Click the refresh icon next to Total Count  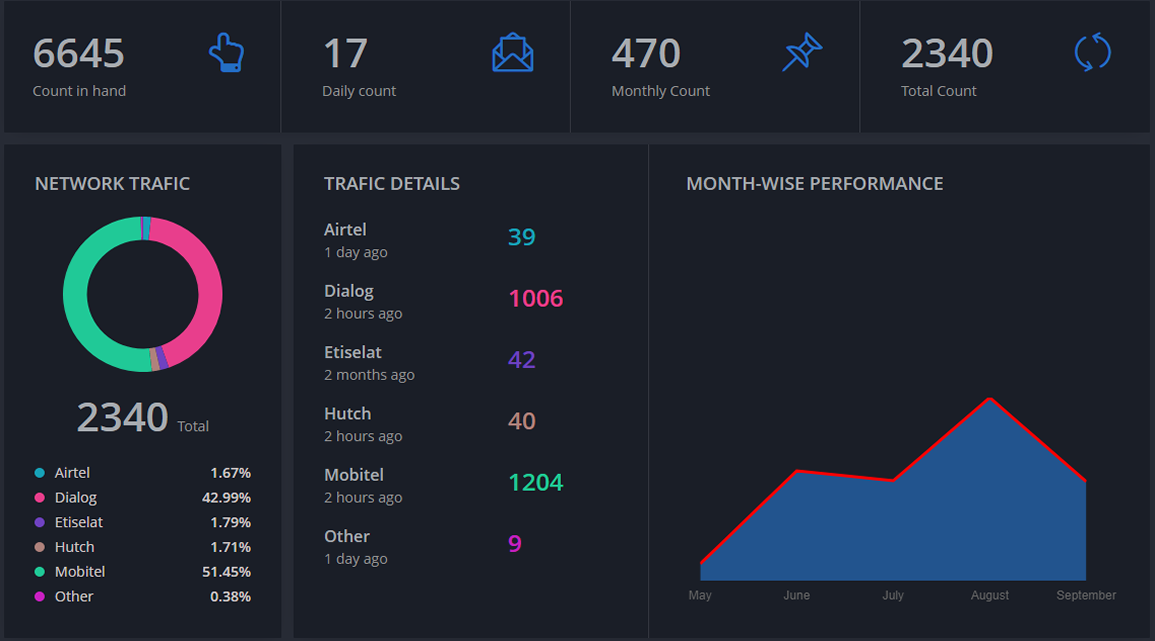[x=1093, y=52]
